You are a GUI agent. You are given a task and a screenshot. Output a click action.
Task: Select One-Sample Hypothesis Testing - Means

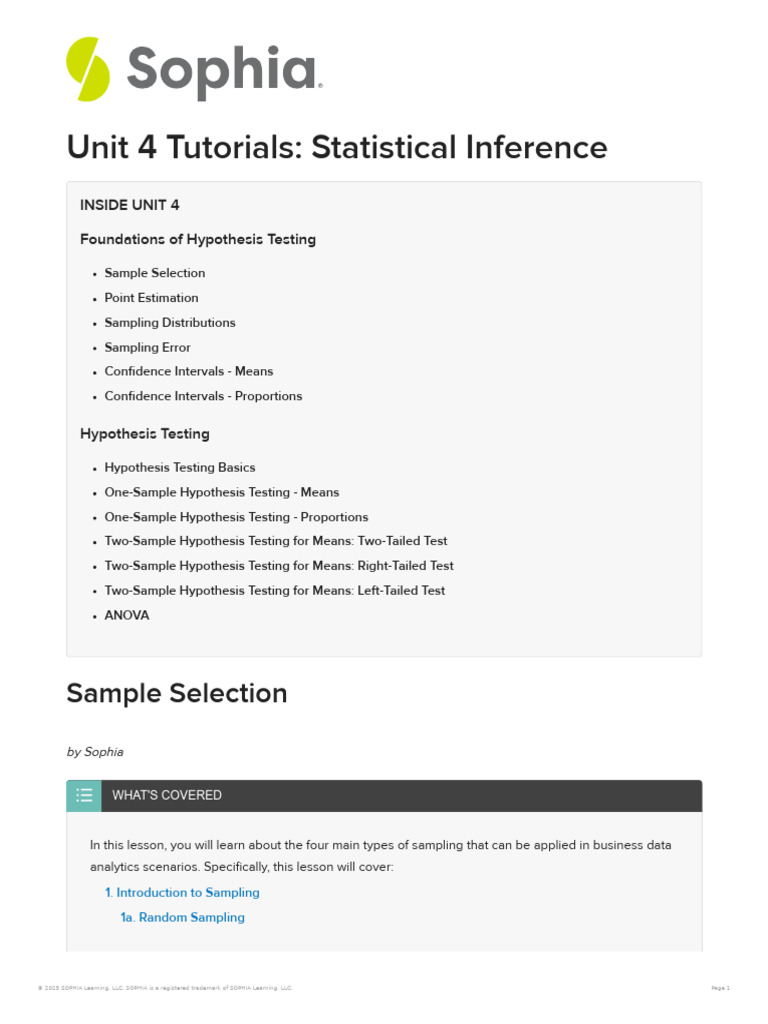(x=222, y=493)
